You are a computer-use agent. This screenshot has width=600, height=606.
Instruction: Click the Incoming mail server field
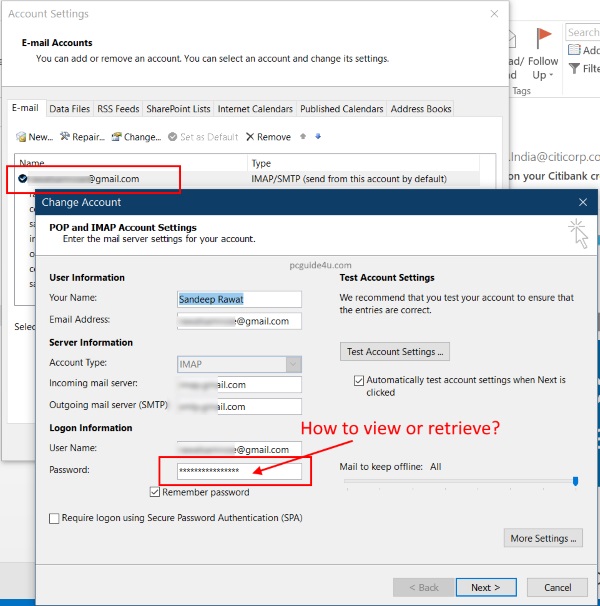pos(239,385)
